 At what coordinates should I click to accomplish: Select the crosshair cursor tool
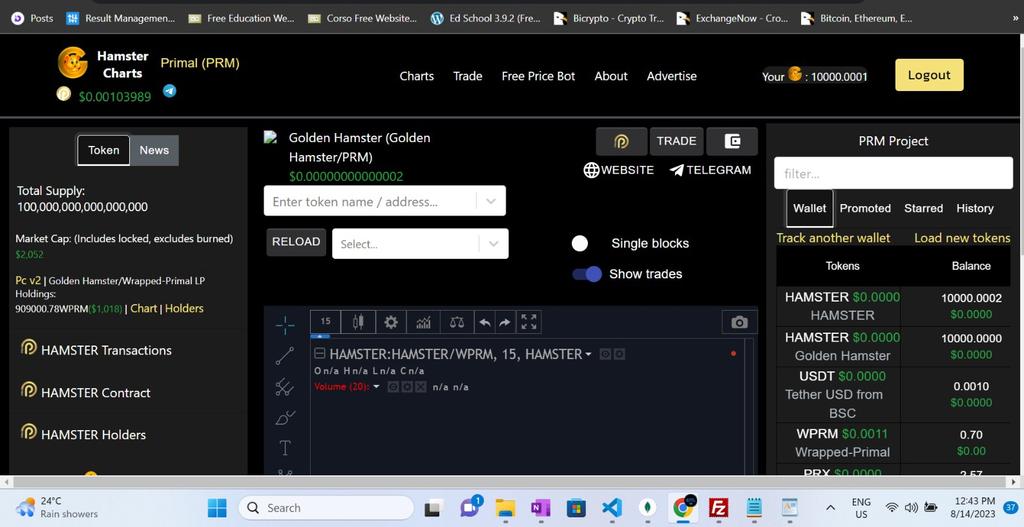(x=285, y=325)
